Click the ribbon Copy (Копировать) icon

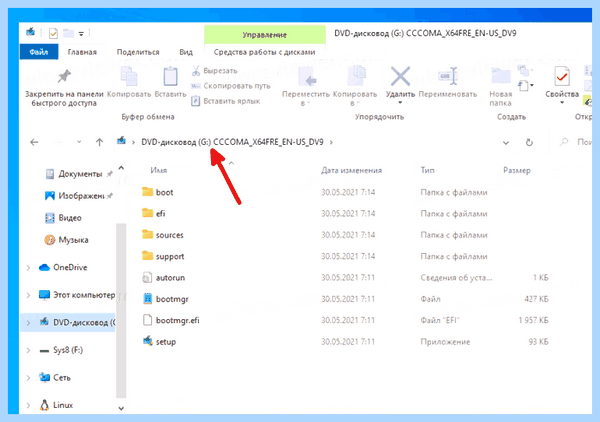coord(129,75)
